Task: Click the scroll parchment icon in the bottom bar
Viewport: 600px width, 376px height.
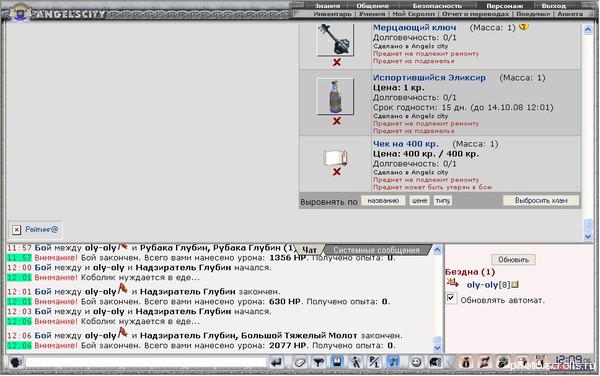Action: 484,362
